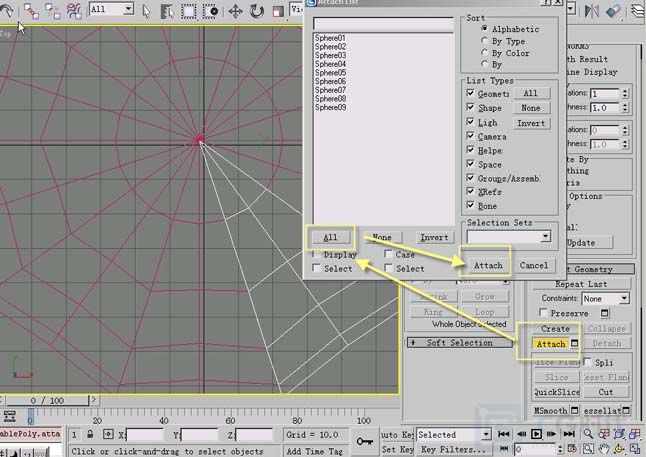The height and width of the screenshot is (457, 646).
Task: Click the Maximize Viewport toggle icon
Action: (635, 448)
